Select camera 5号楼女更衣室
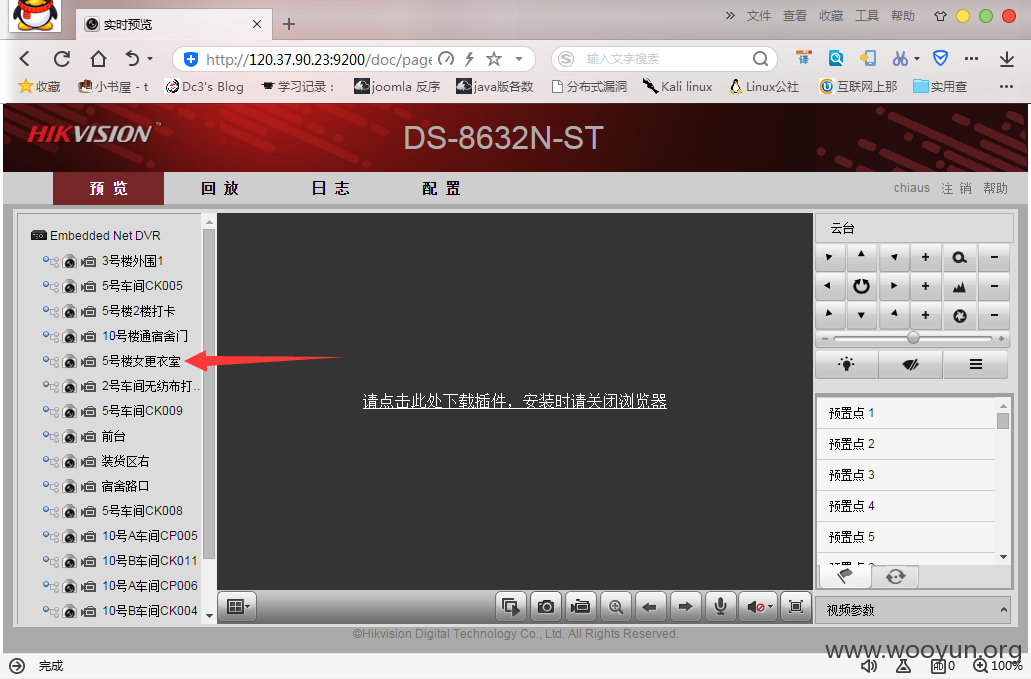The width and height of the screenshot is (1031, 679). click(141, 361)
